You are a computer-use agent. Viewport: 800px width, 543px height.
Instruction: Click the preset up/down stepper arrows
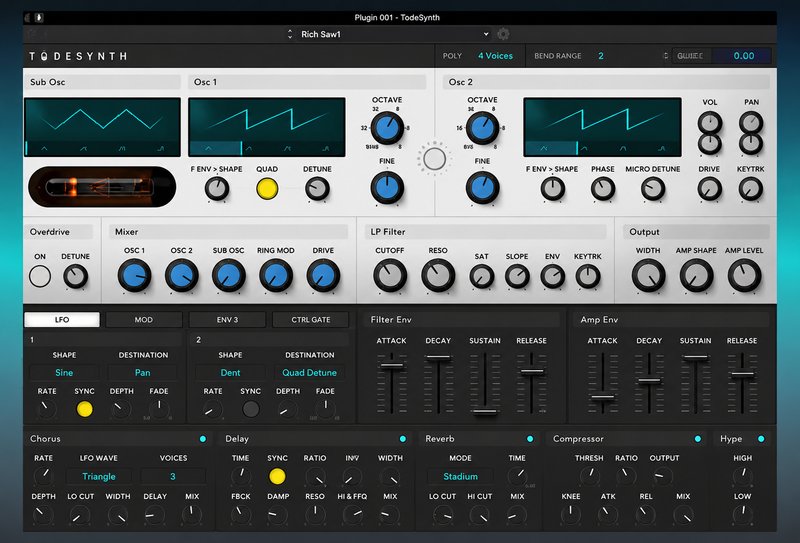290,34
